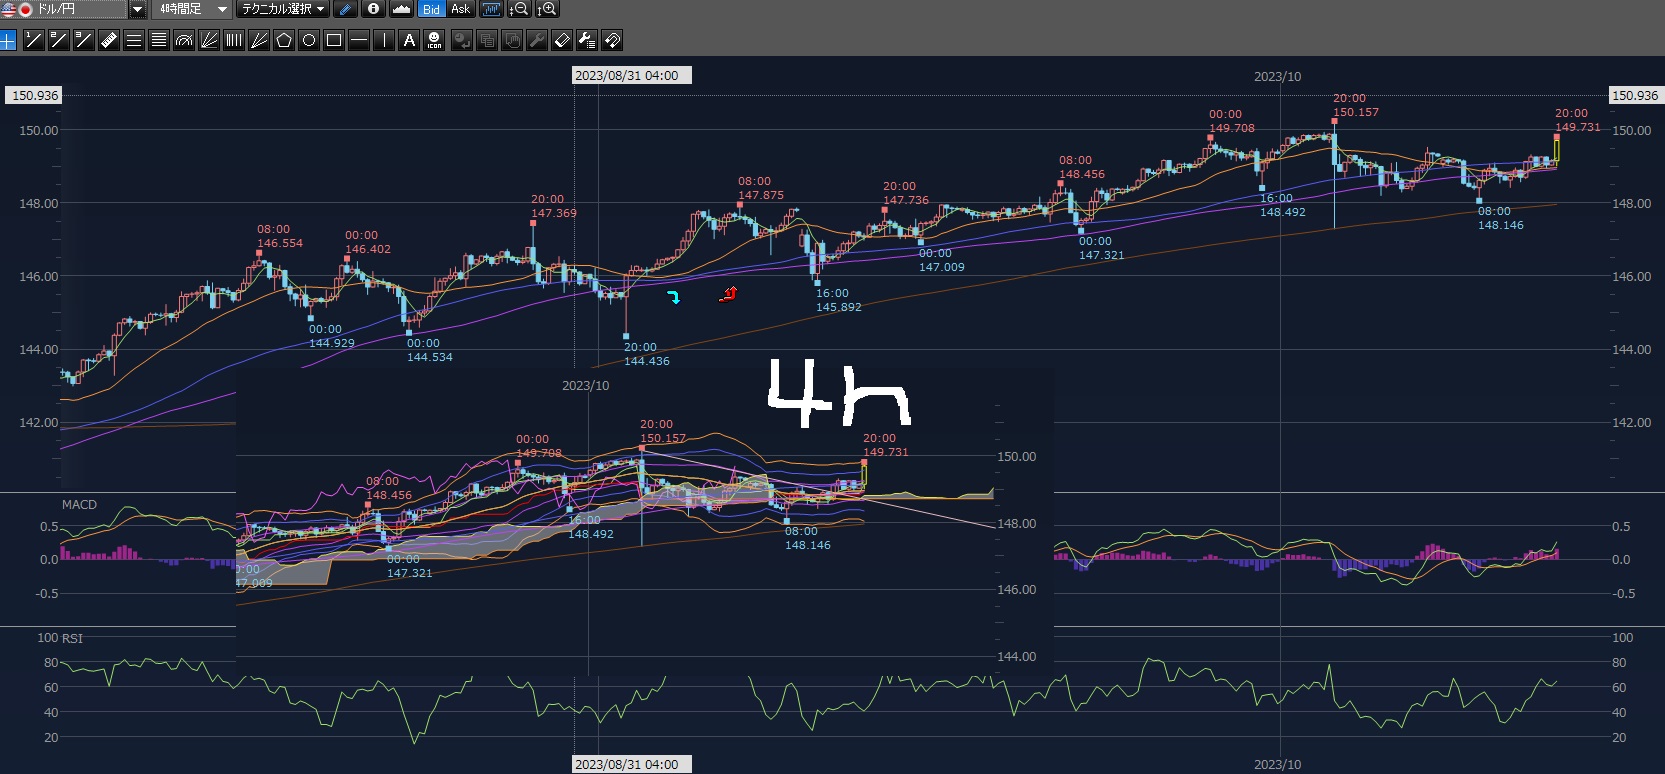
Task: Open the smiley icon stamp tool
Action: [x=434, y=40]
